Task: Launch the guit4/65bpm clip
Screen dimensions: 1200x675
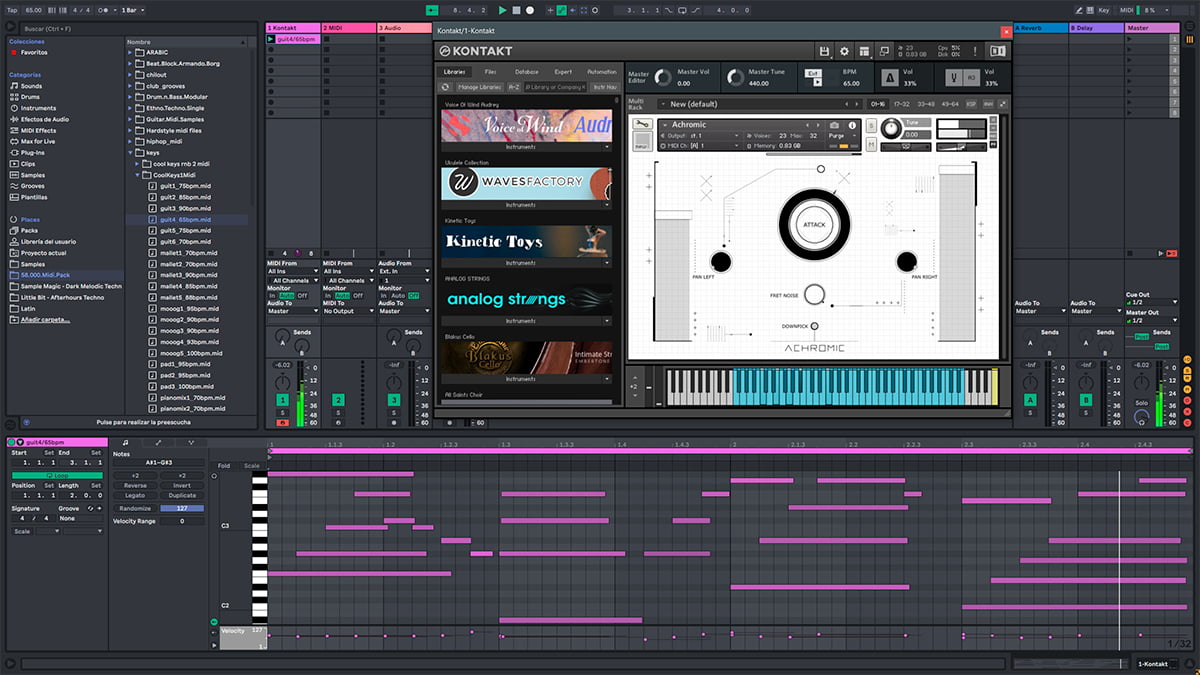Action: click(x=271, y=40)
